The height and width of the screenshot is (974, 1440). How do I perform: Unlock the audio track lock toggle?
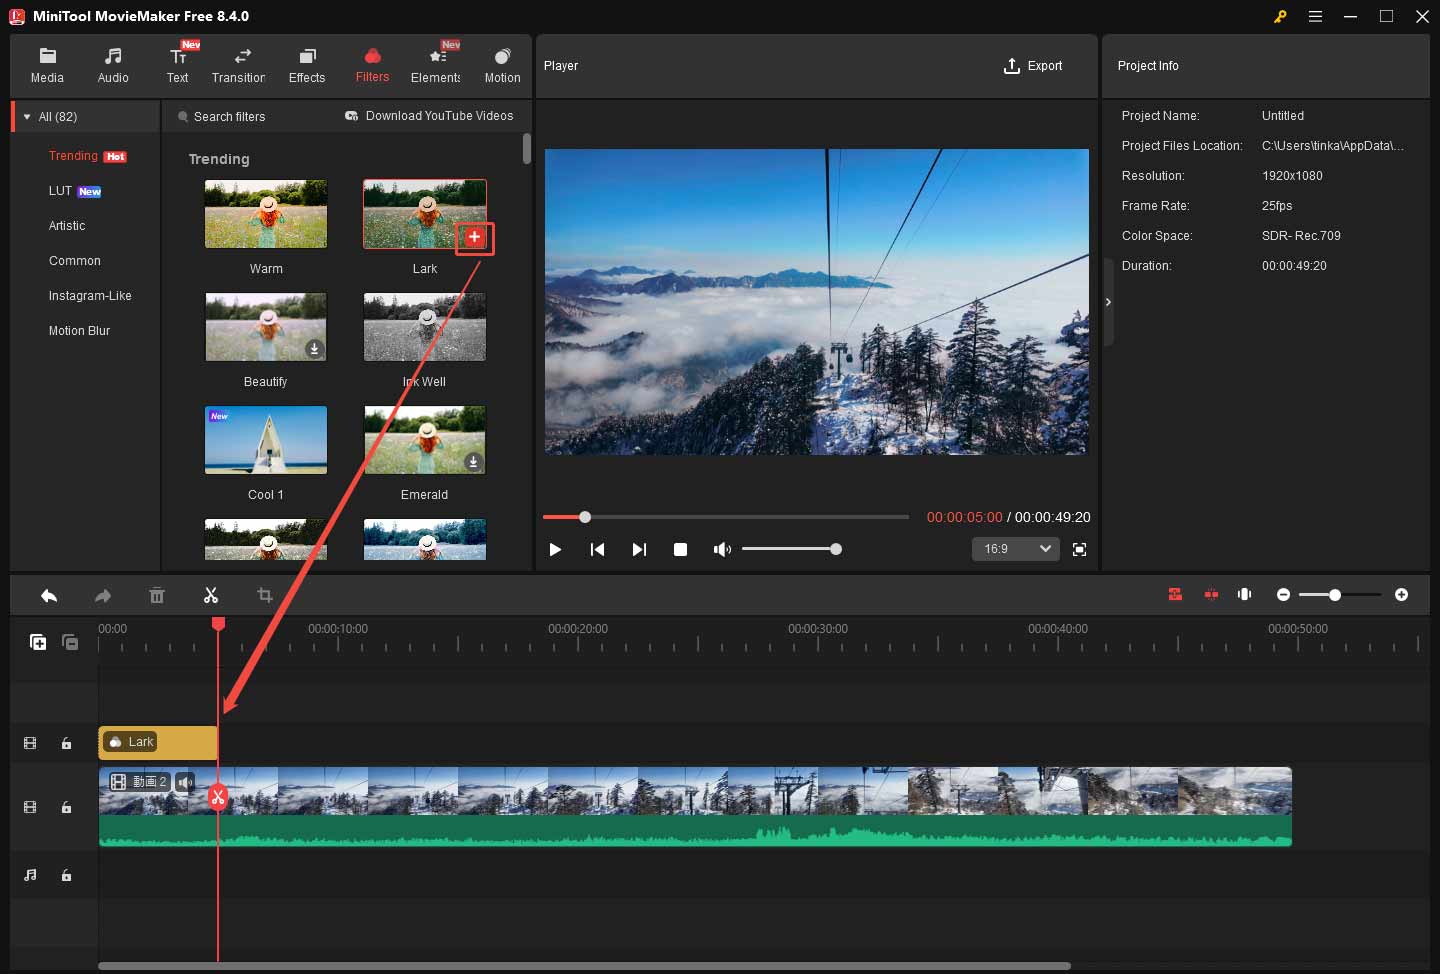click(66, 875)
